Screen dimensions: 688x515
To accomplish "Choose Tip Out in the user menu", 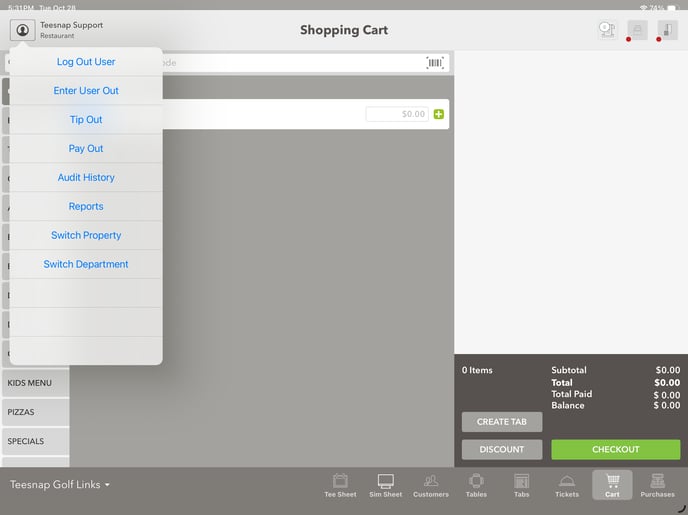I will 86,120.
